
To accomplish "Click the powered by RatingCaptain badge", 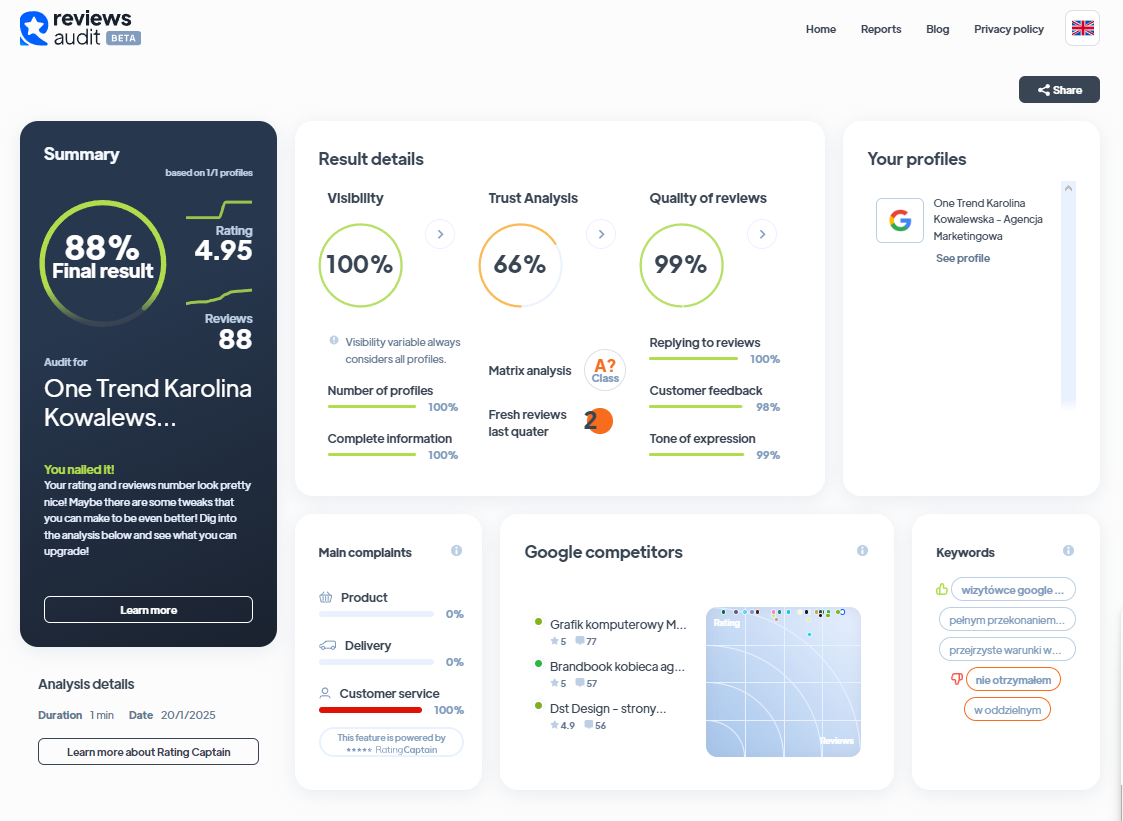I will (x=391, y=742).
